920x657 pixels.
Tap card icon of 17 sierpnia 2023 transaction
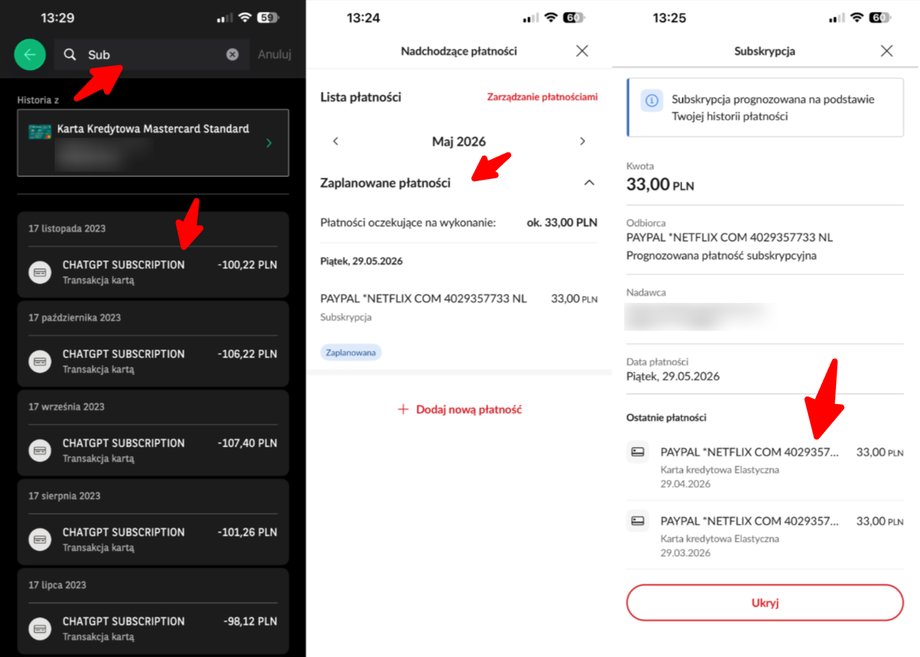click(x=40, y=540)
